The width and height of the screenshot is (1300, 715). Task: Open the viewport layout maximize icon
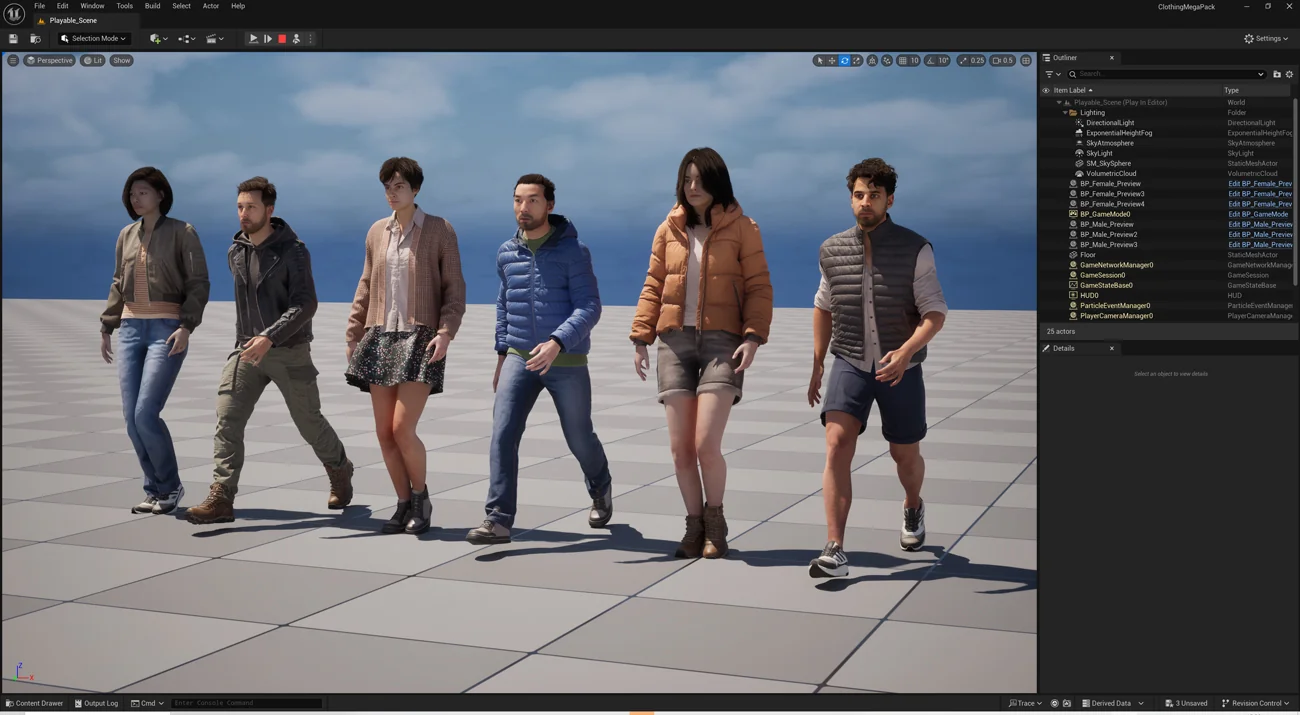pos(1026,61)
